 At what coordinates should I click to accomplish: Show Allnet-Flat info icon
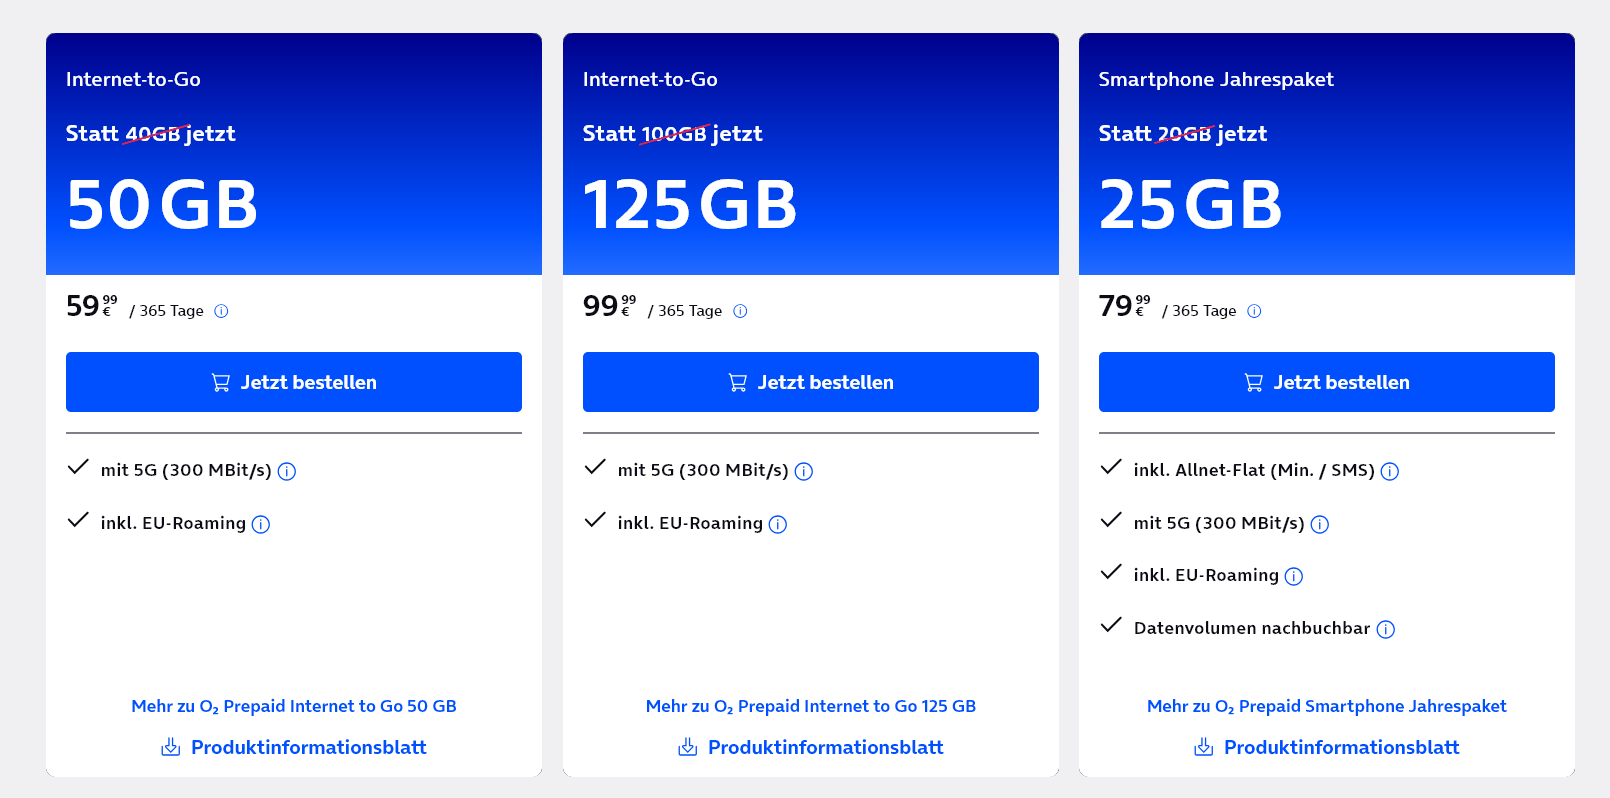(1390, 471)
